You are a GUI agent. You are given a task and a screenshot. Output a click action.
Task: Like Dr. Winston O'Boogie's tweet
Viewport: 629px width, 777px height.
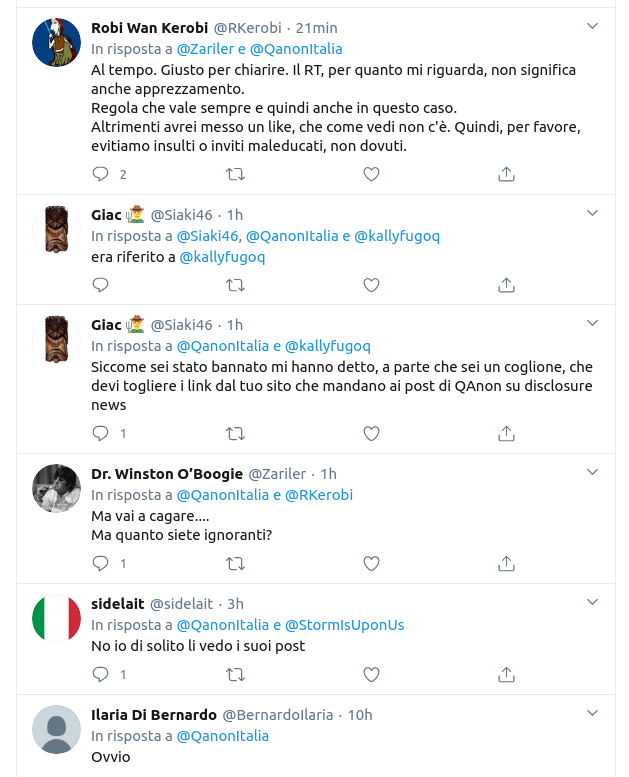coord(371,563)
